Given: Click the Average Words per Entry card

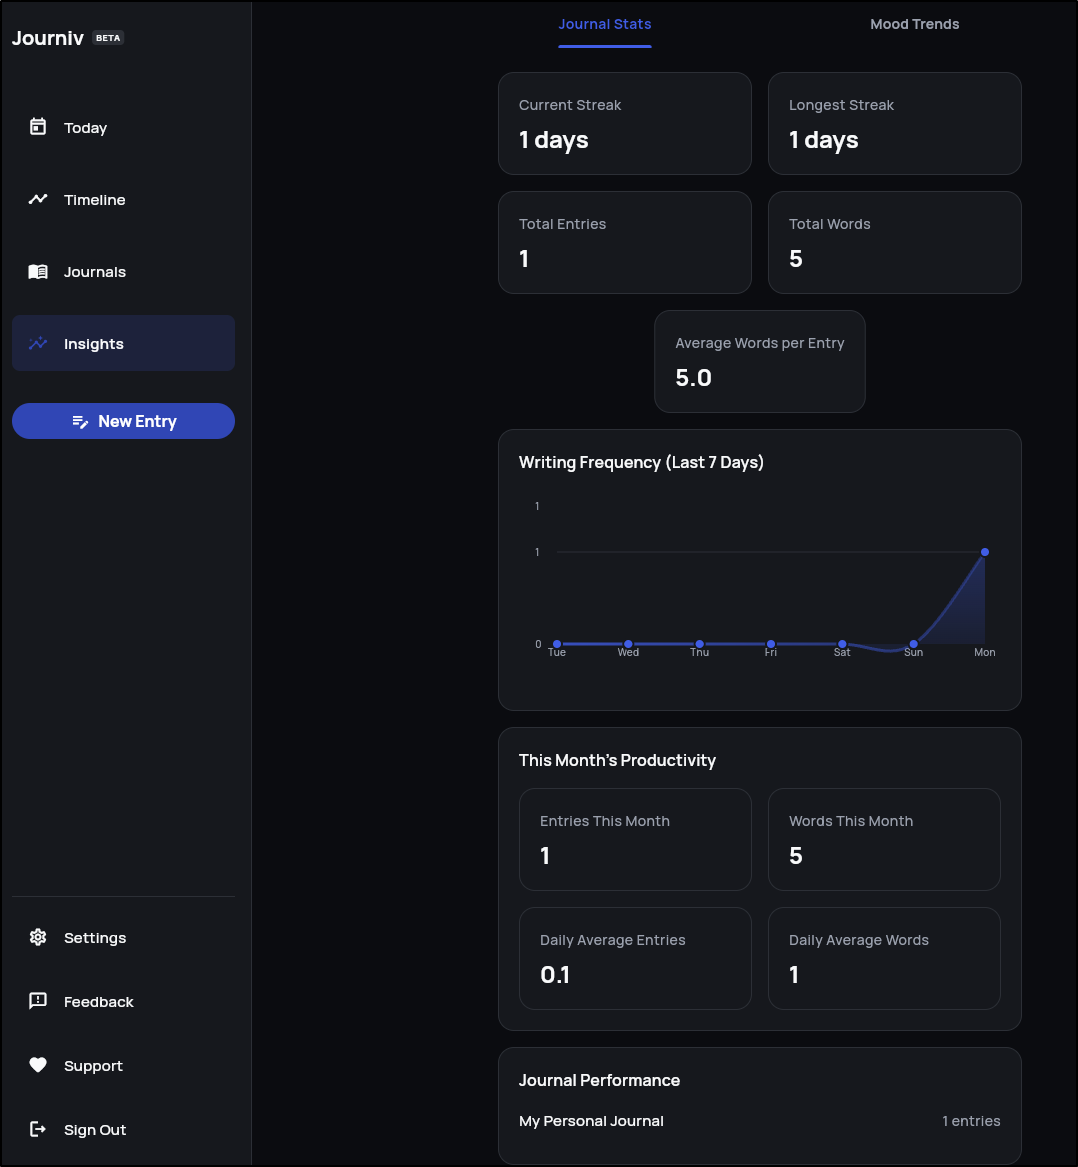Looking at the screenshot, I should (759, 361).
